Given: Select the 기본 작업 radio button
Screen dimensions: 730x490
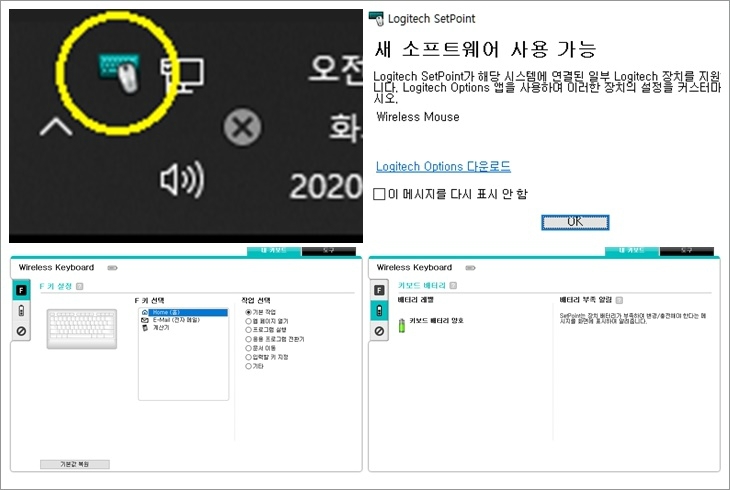Looking at the screenshot, I should 248,312.
